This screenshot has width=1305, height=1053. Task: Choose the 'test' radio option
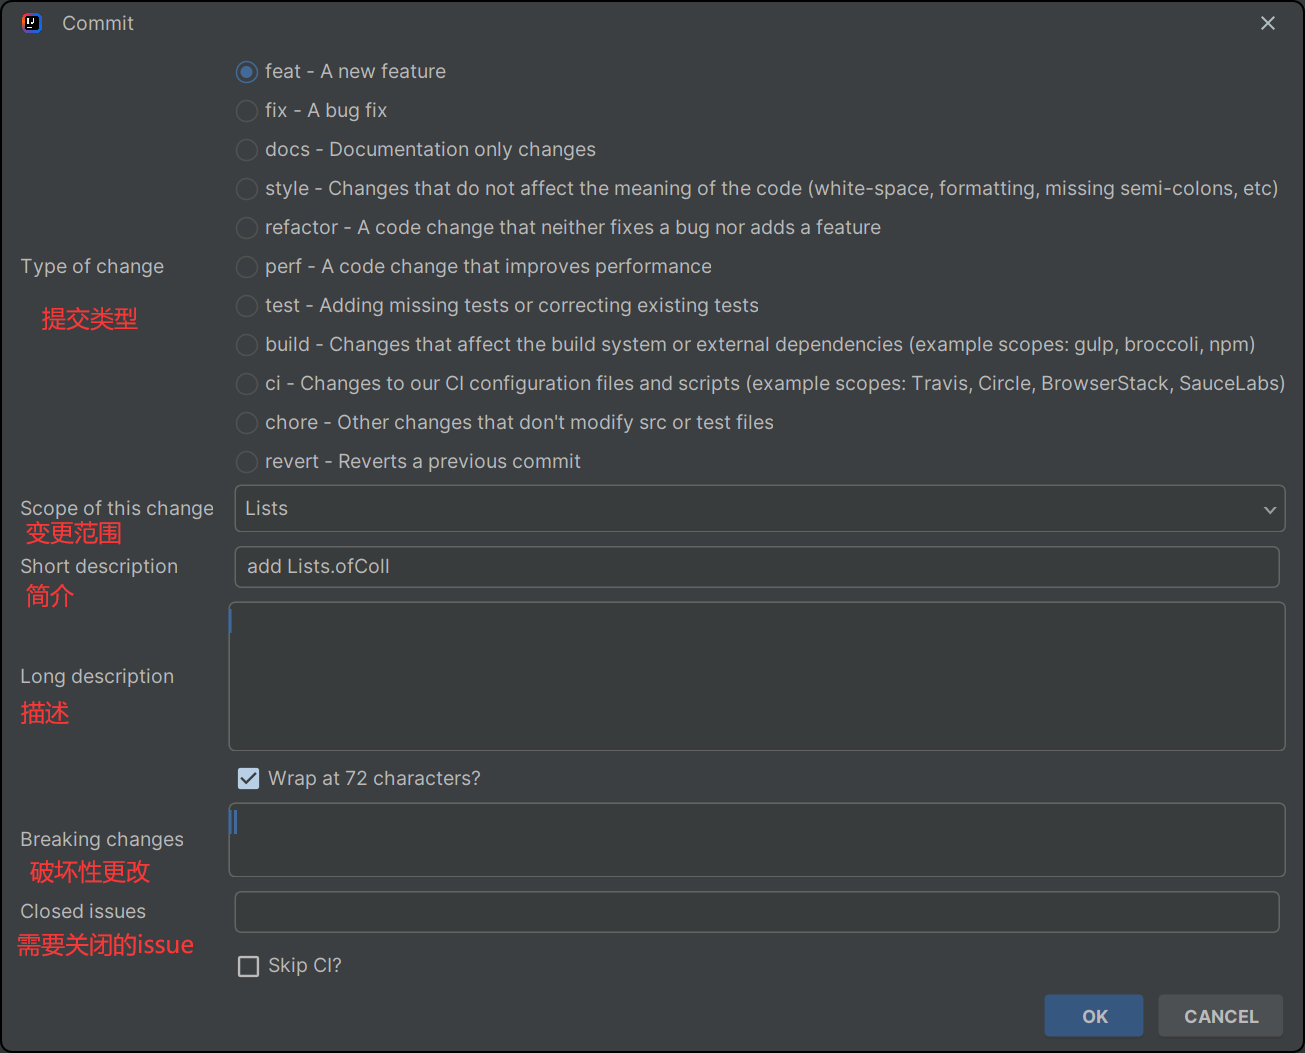[x=247, y=306]
